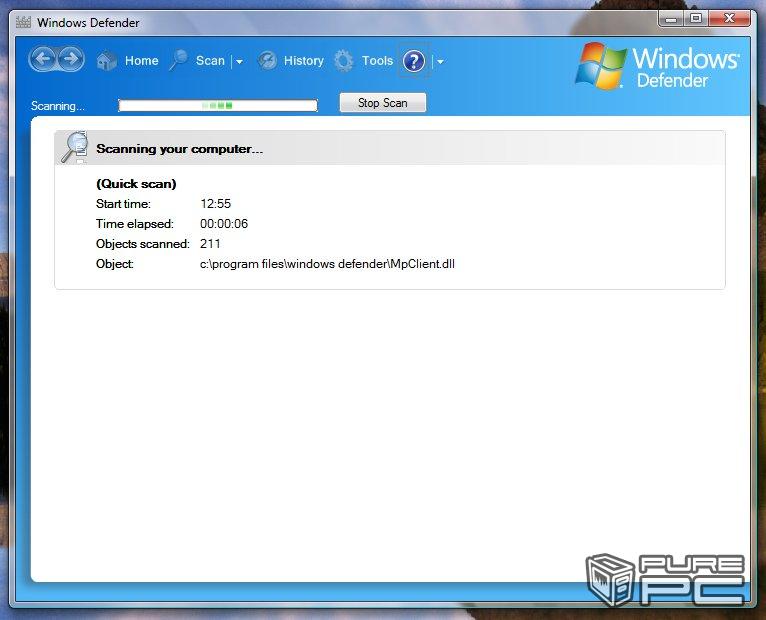Maximize the Windows Defender window
Image resolution: width=766 pixels, height=620 pixels.
[x=696, y=19]
